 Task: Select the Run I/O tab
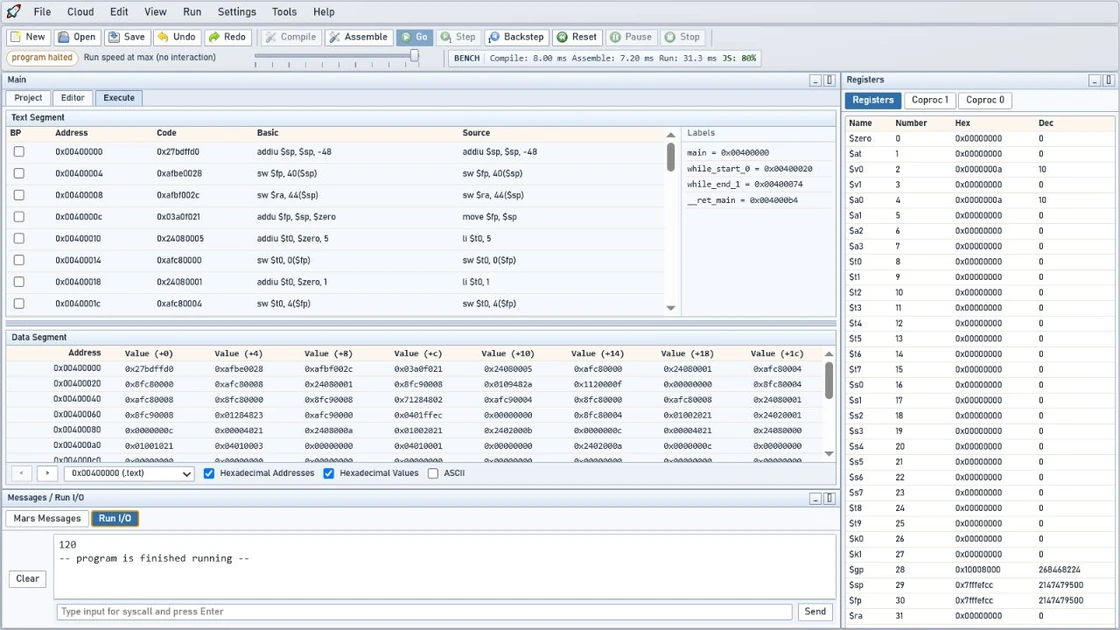[x=115, y=519]
